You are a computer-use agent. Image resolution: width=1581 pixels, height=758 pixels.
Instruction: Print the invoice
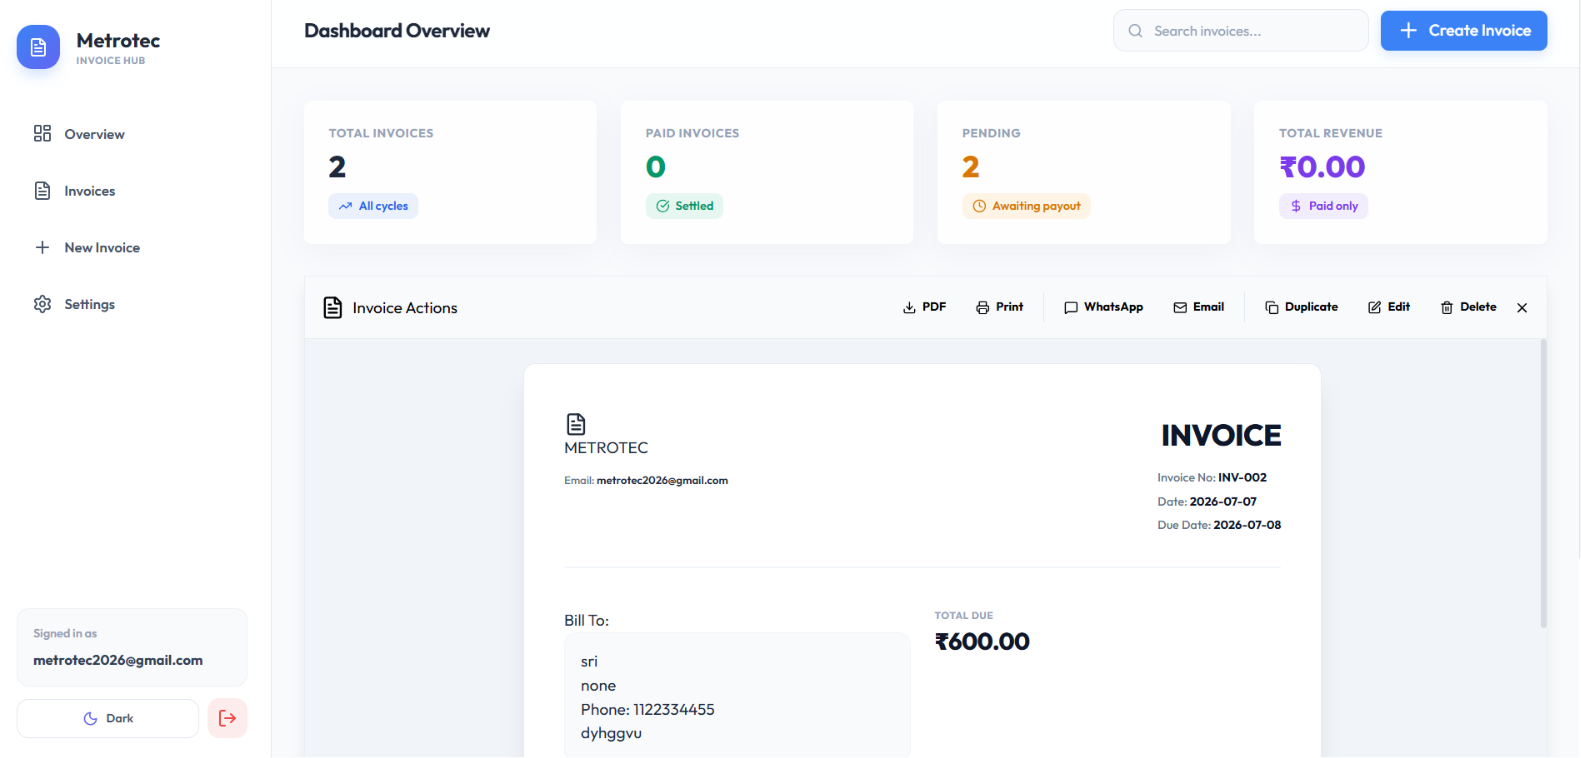pos(999,307)
